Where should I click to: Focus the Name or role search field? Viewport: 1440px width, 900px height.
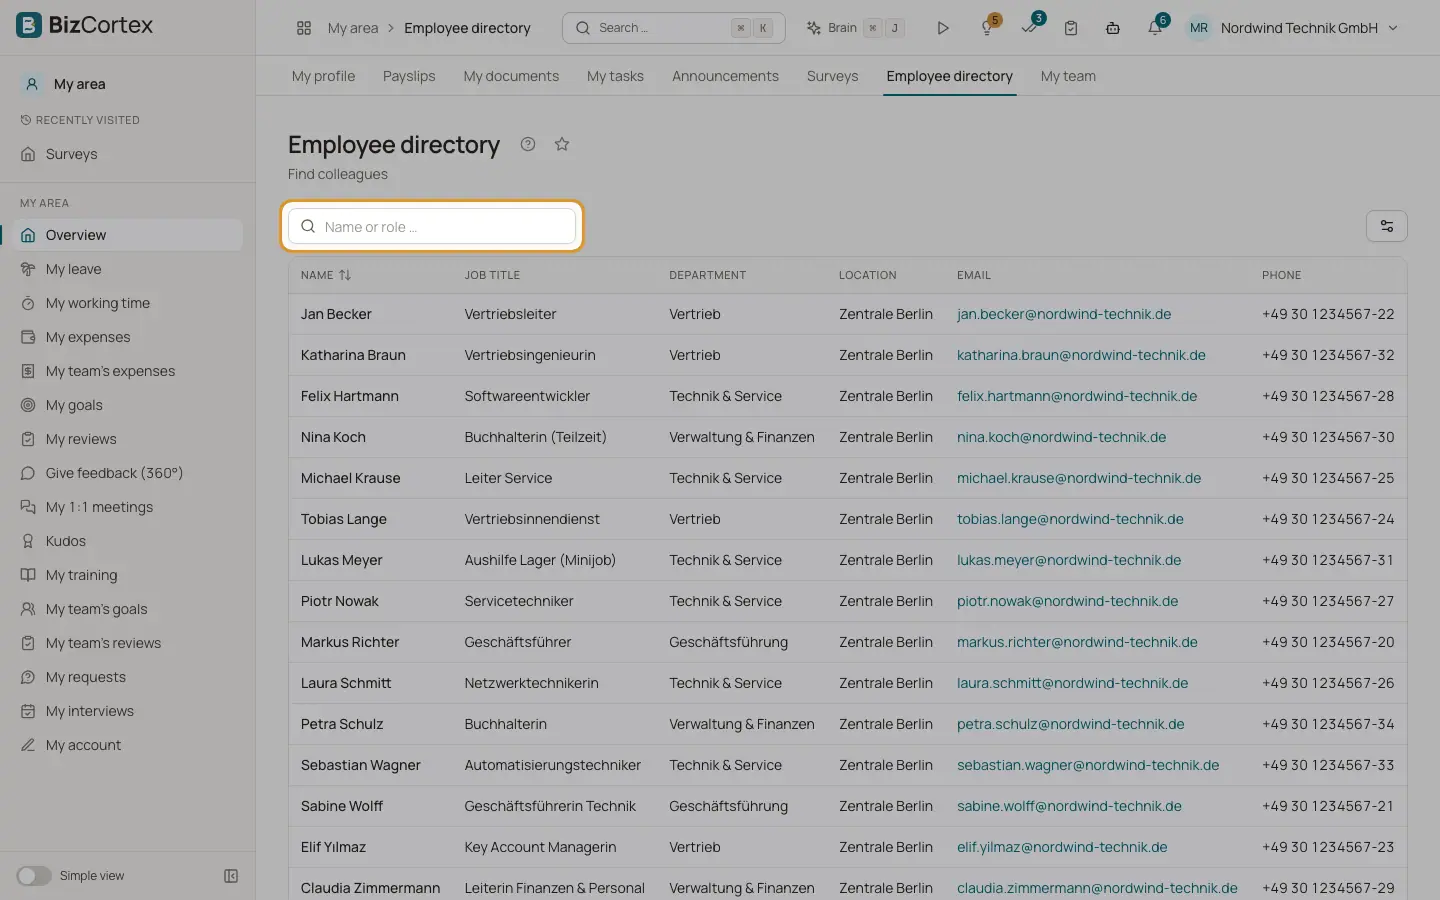click(x=432, y=226)
